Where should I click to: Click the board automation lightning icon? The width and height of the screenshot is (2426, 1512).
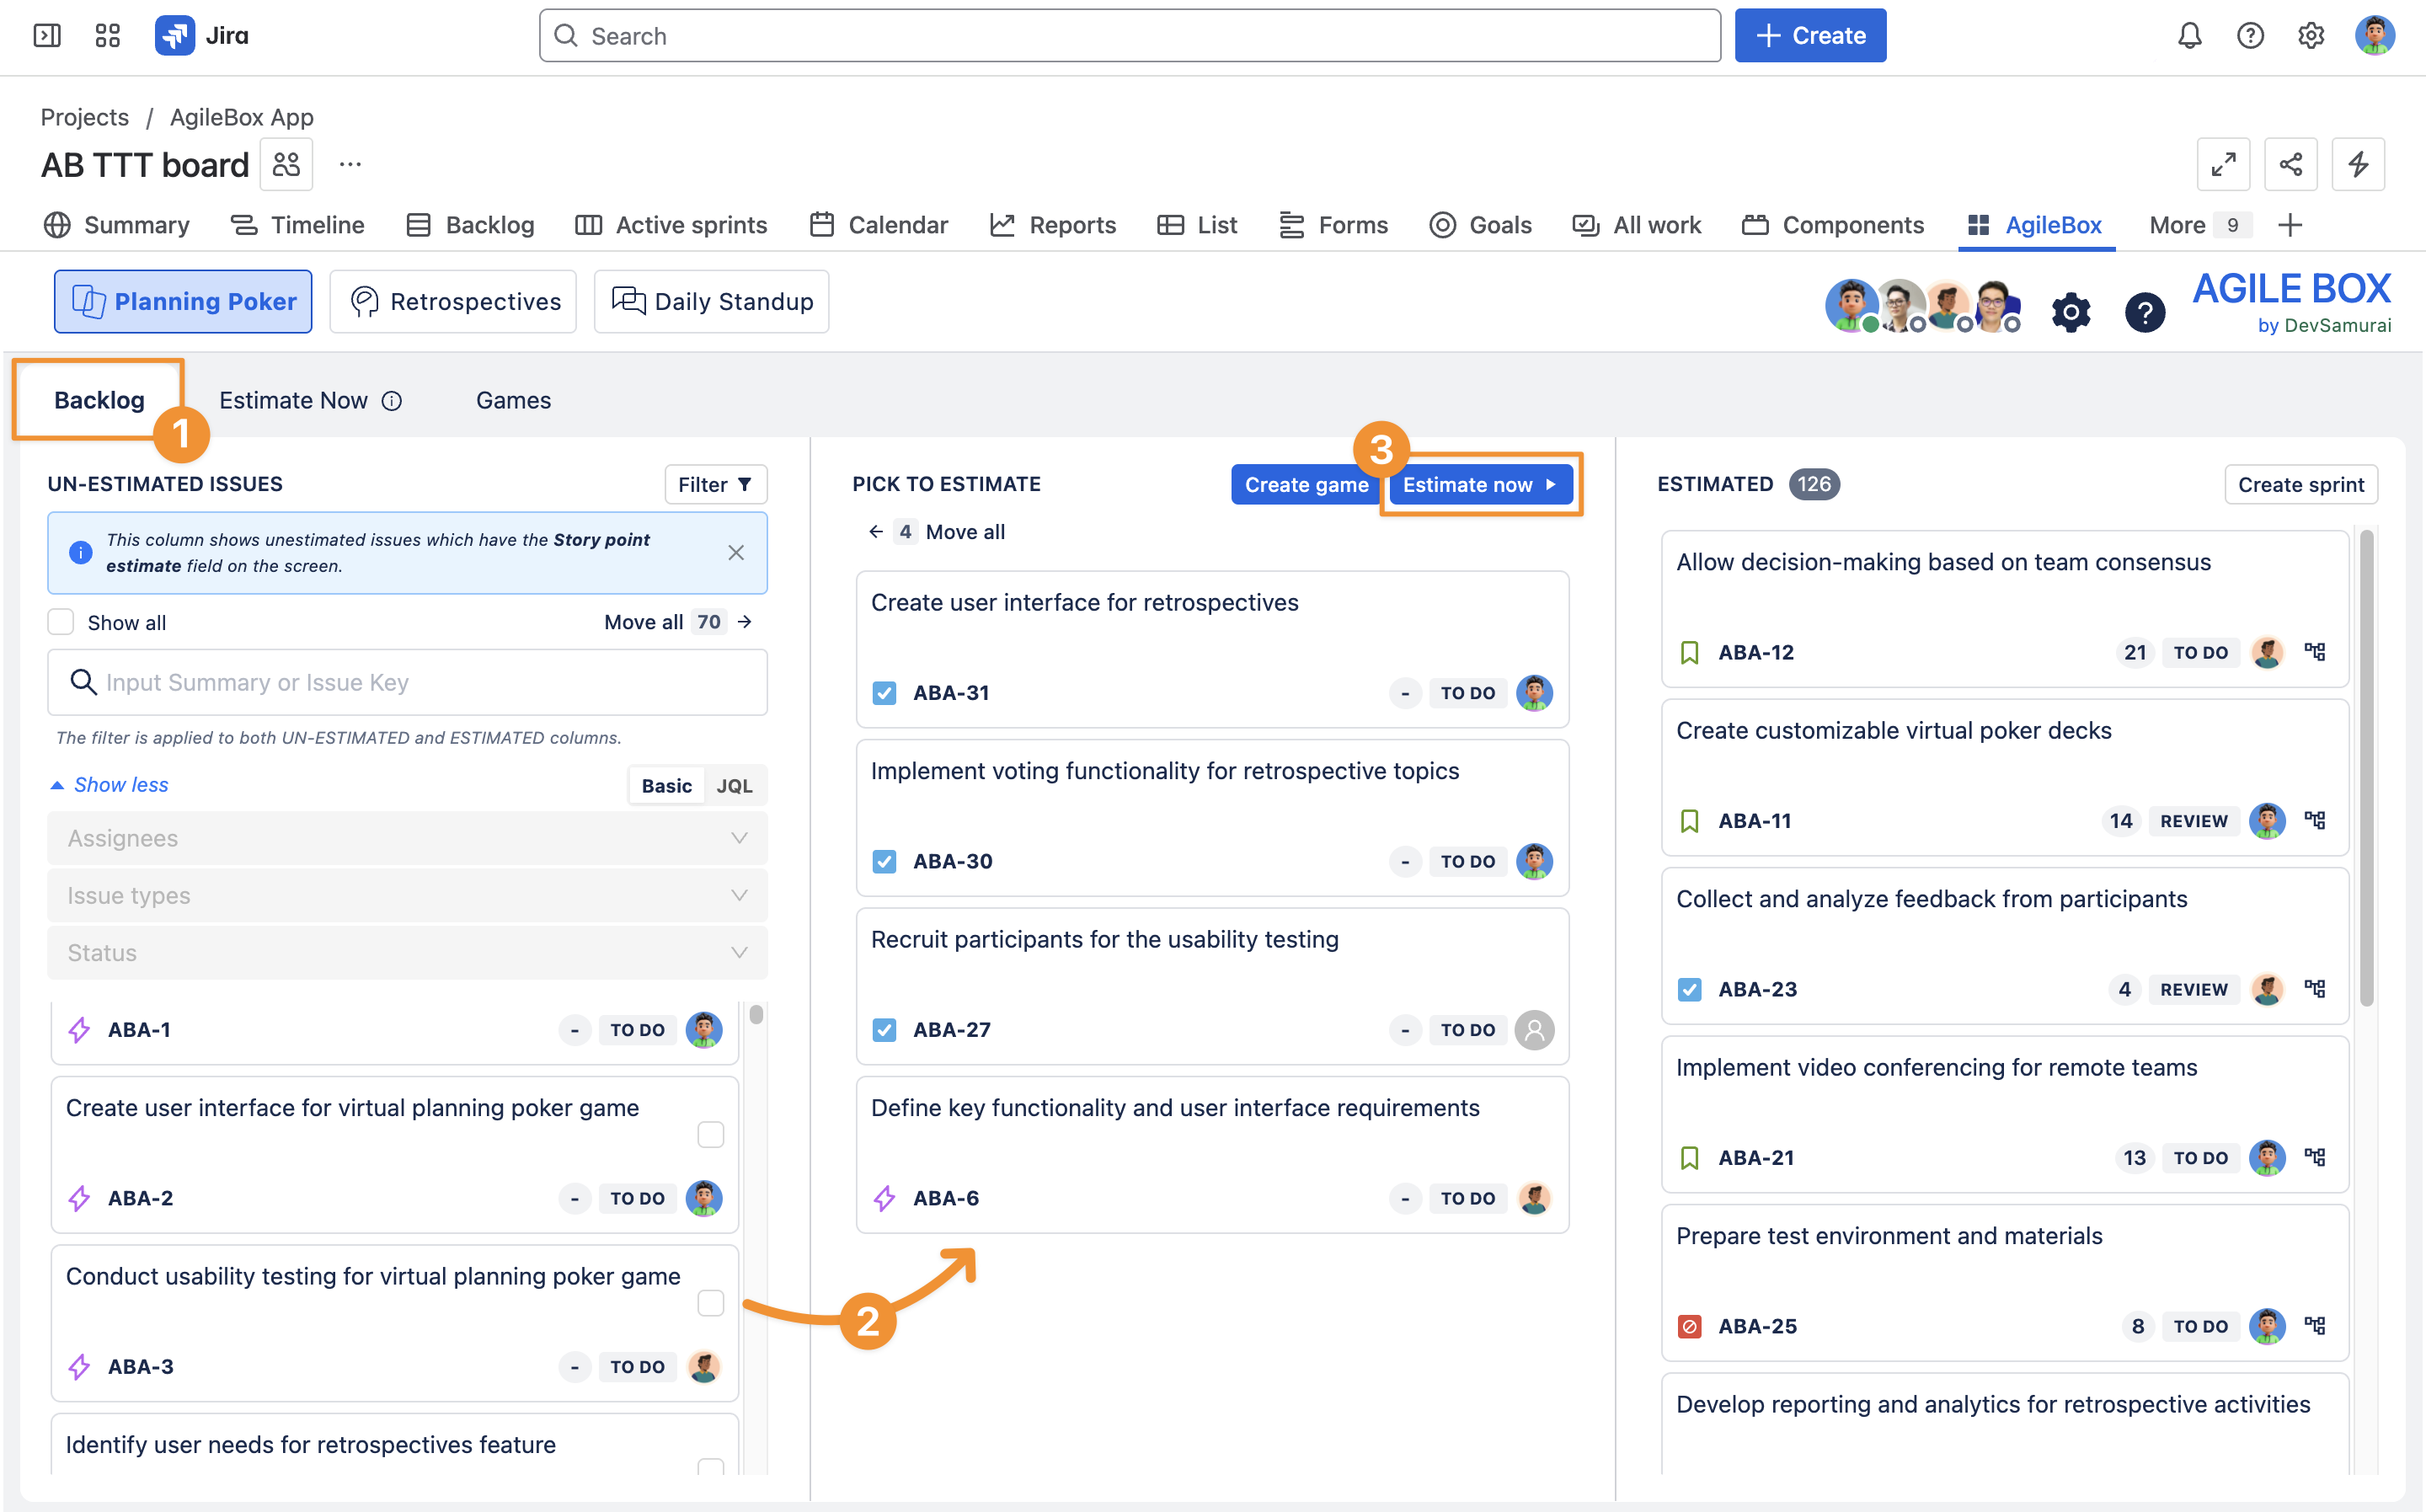coord(2357,164)
